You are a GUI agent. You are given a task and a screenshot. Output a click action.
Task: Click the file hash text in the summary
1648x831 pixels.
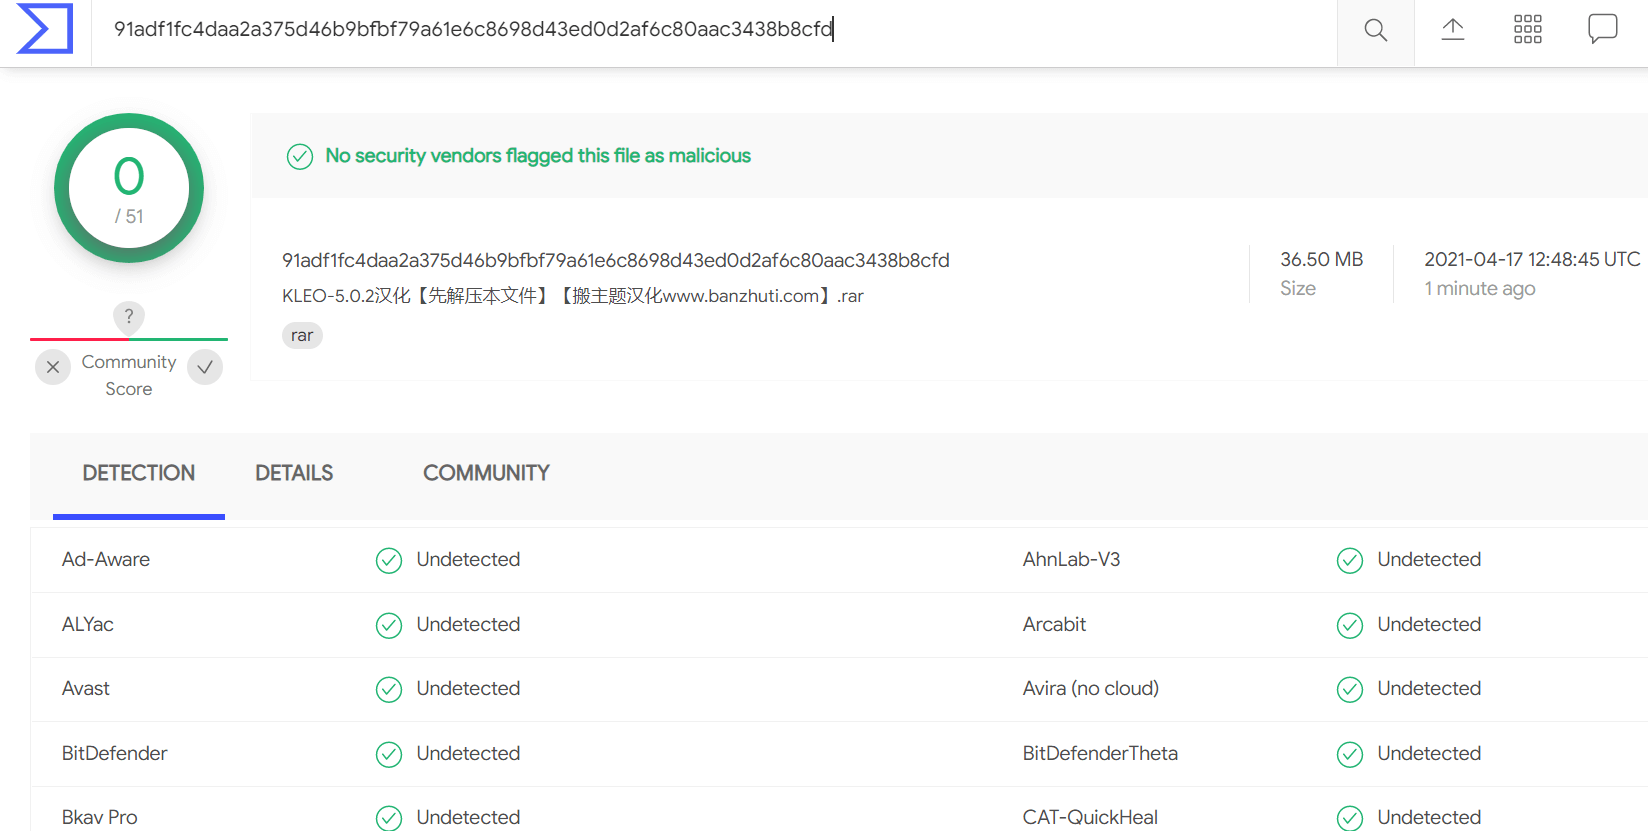pos(615,261)
